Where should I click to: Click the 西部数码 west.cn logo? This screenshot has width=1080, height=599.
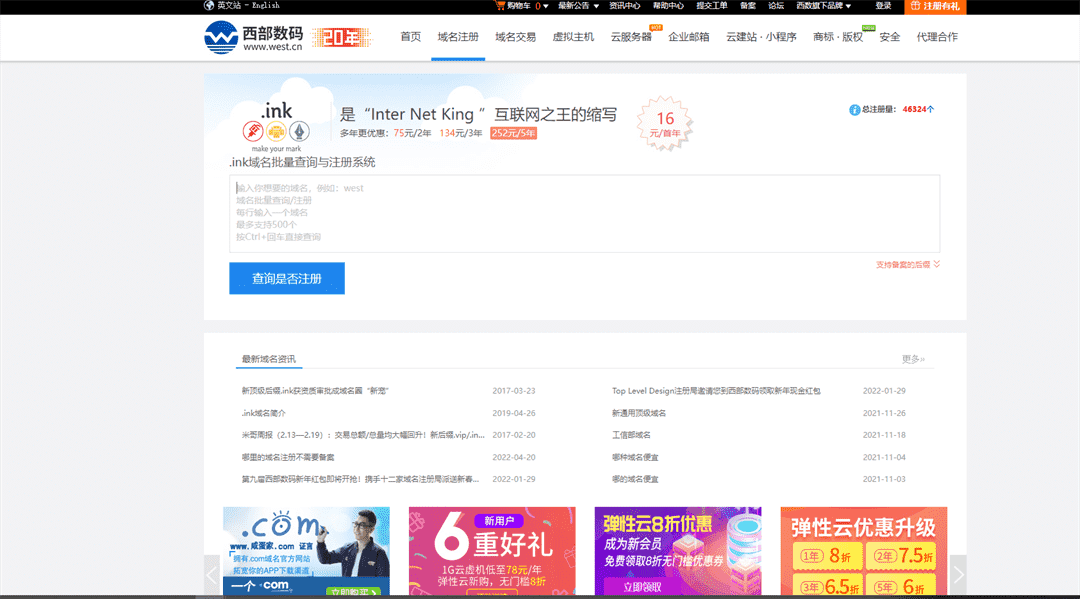(253, 37)
